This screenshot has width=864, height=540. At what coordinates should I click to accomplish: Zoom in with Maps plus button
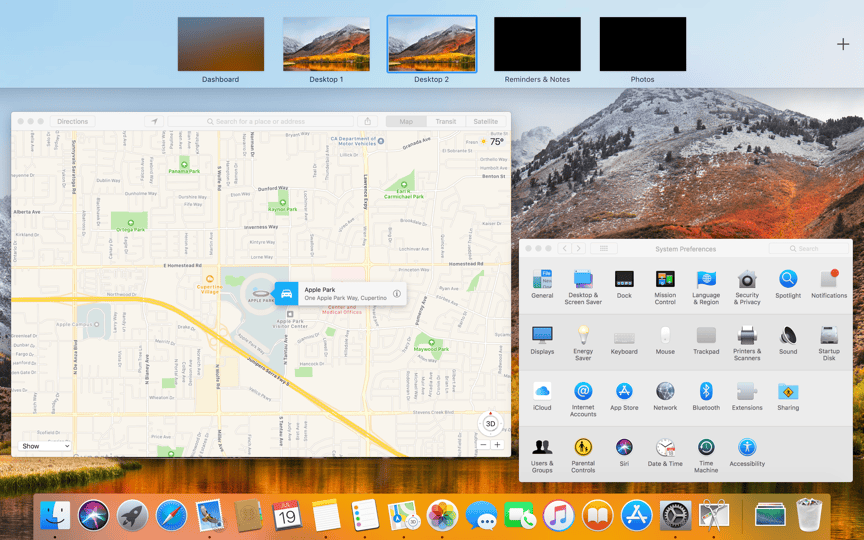(x=497, y=445)
